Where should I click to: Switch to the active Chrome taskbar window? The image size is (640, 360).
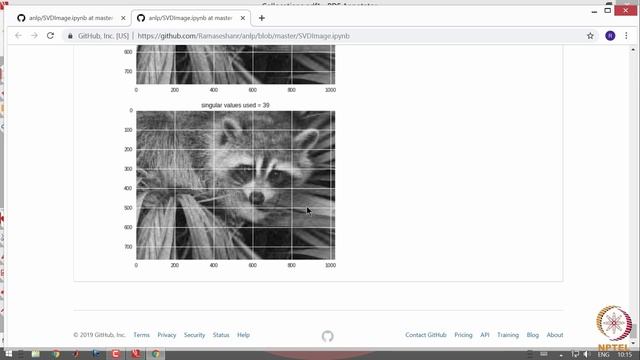[156, 354]
